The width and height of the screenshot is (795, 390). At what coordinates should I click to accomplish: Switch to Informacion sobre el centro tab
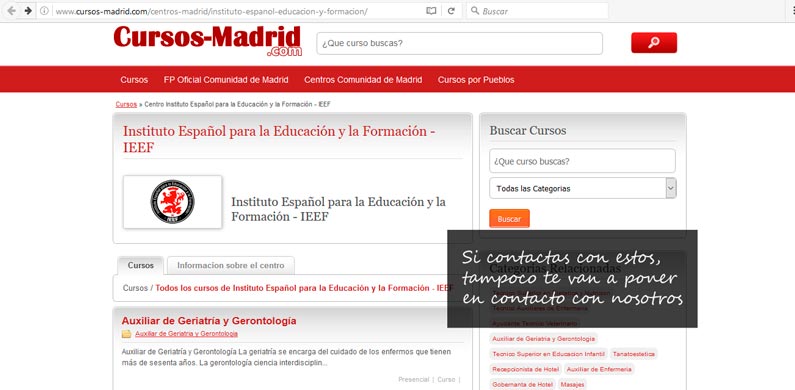[231, 265]
